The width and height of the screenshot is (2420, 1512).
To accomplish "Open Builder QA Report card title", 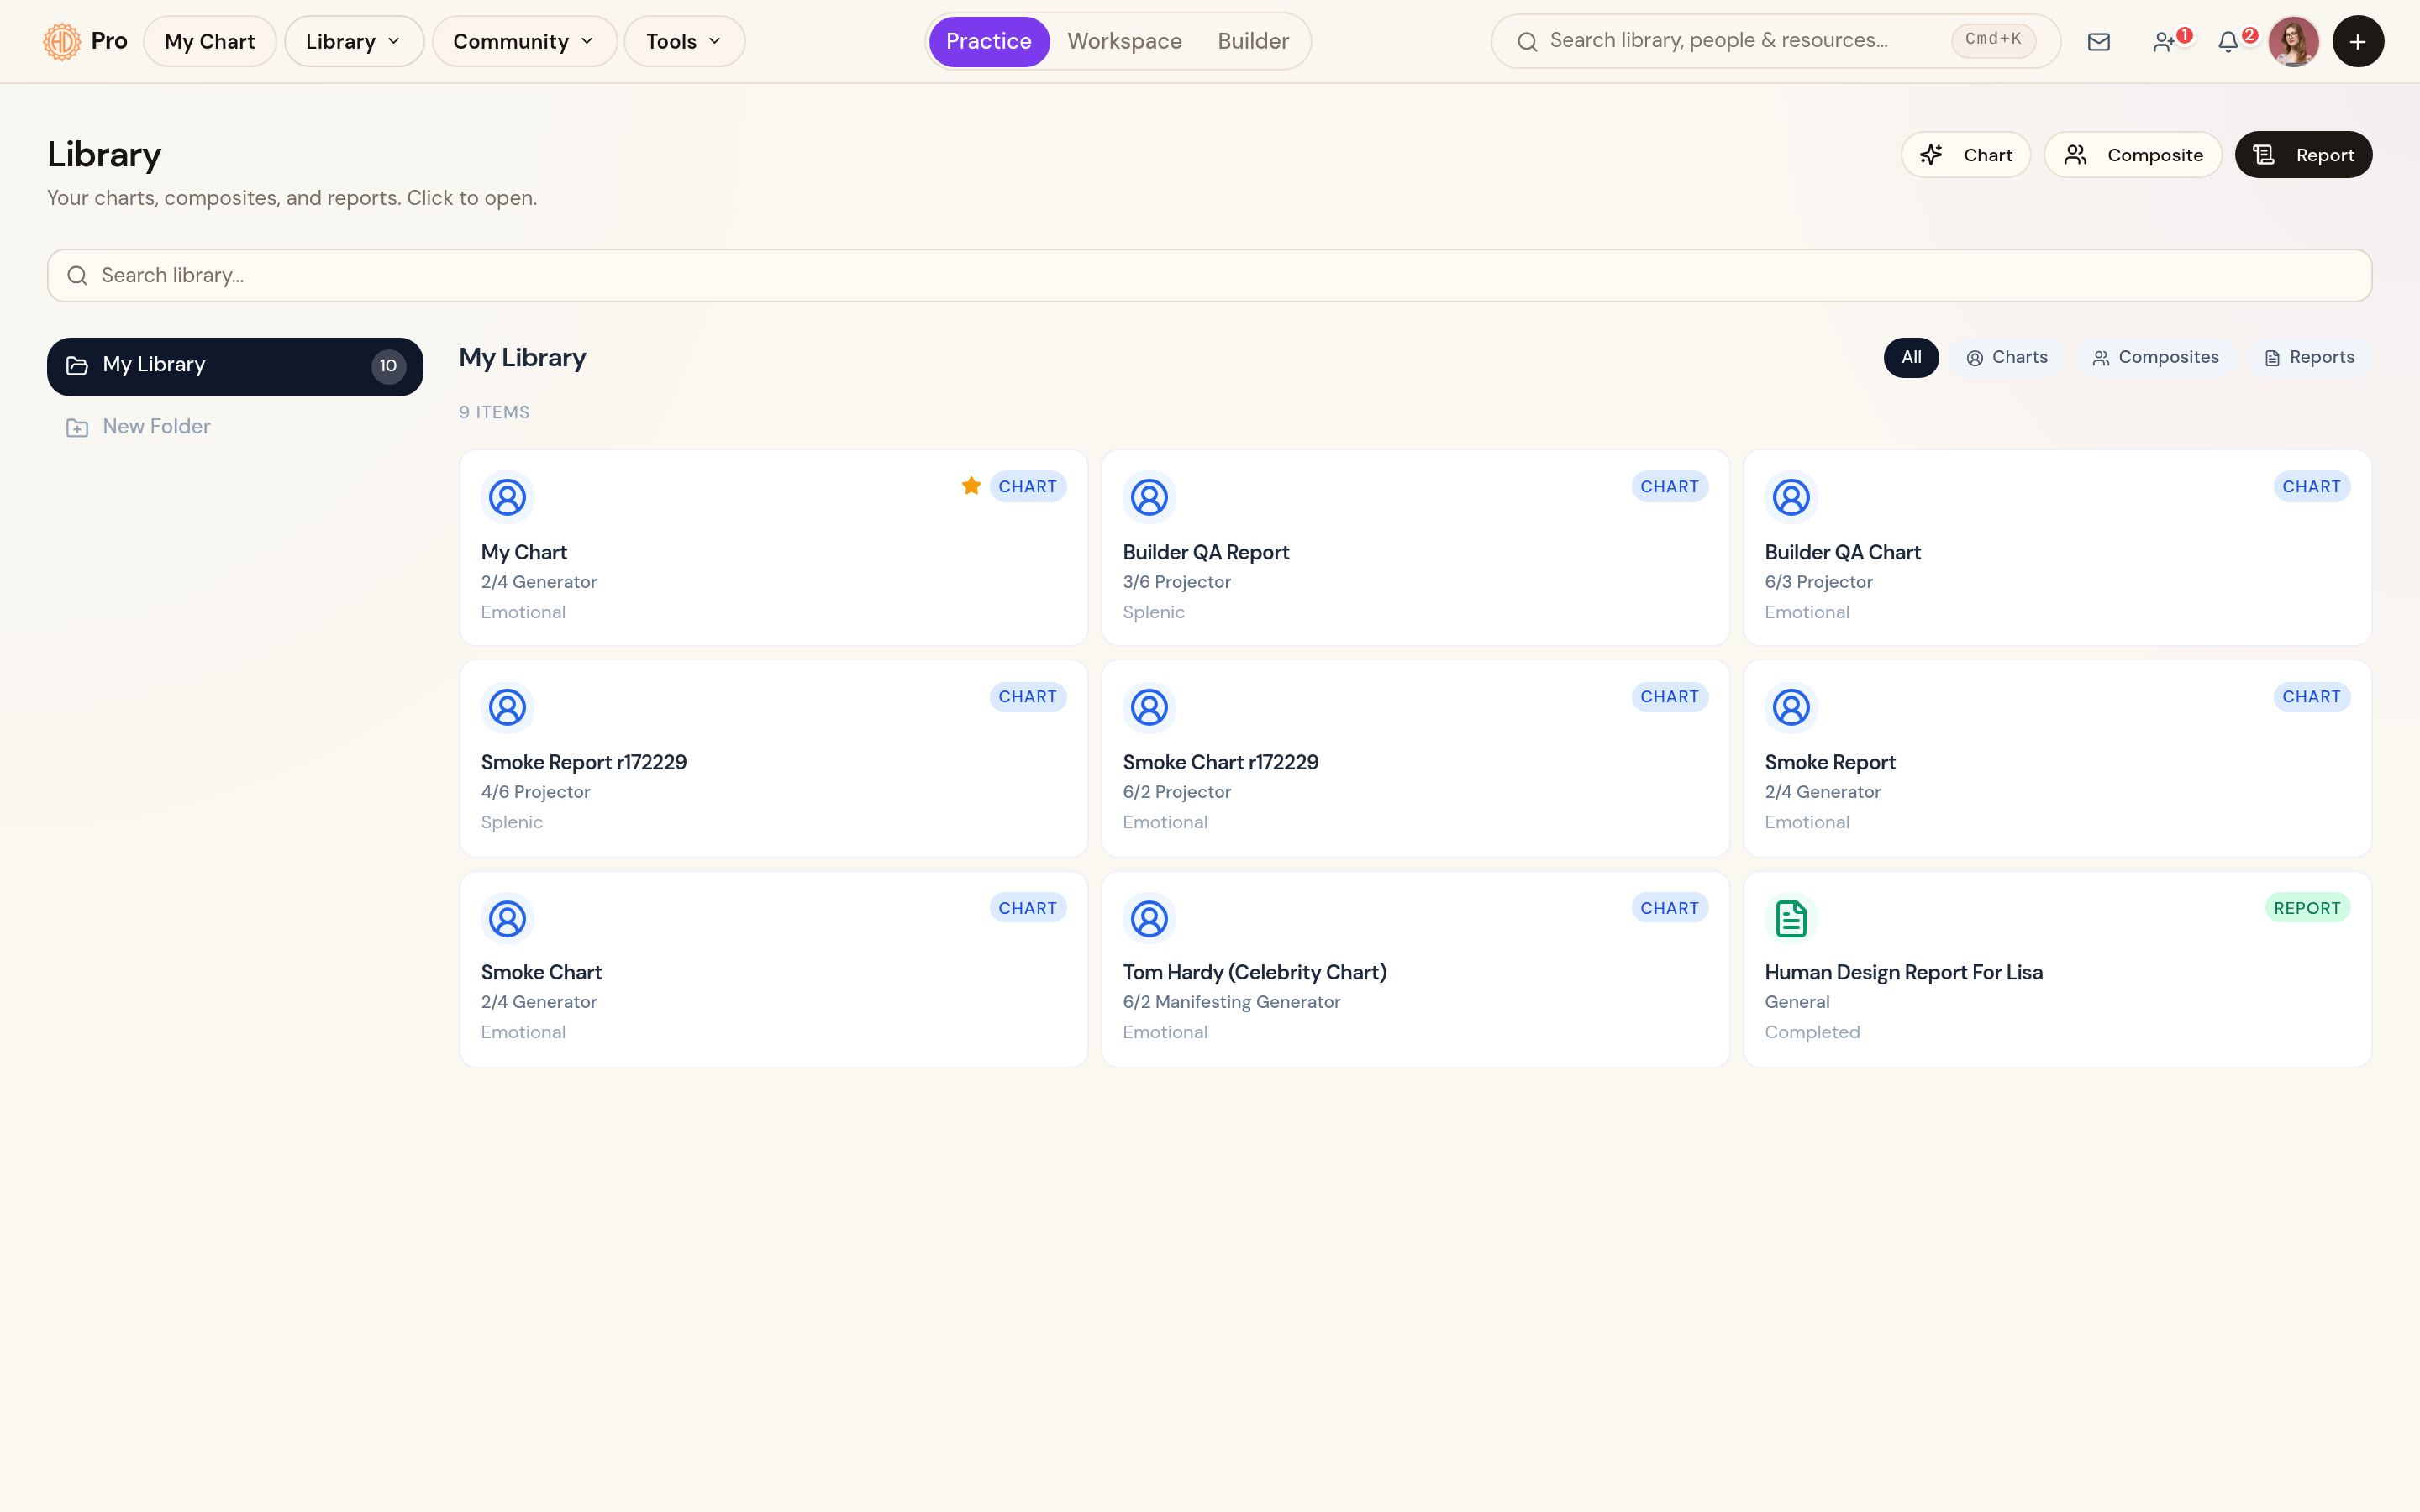I will [x=1205, y=552].
